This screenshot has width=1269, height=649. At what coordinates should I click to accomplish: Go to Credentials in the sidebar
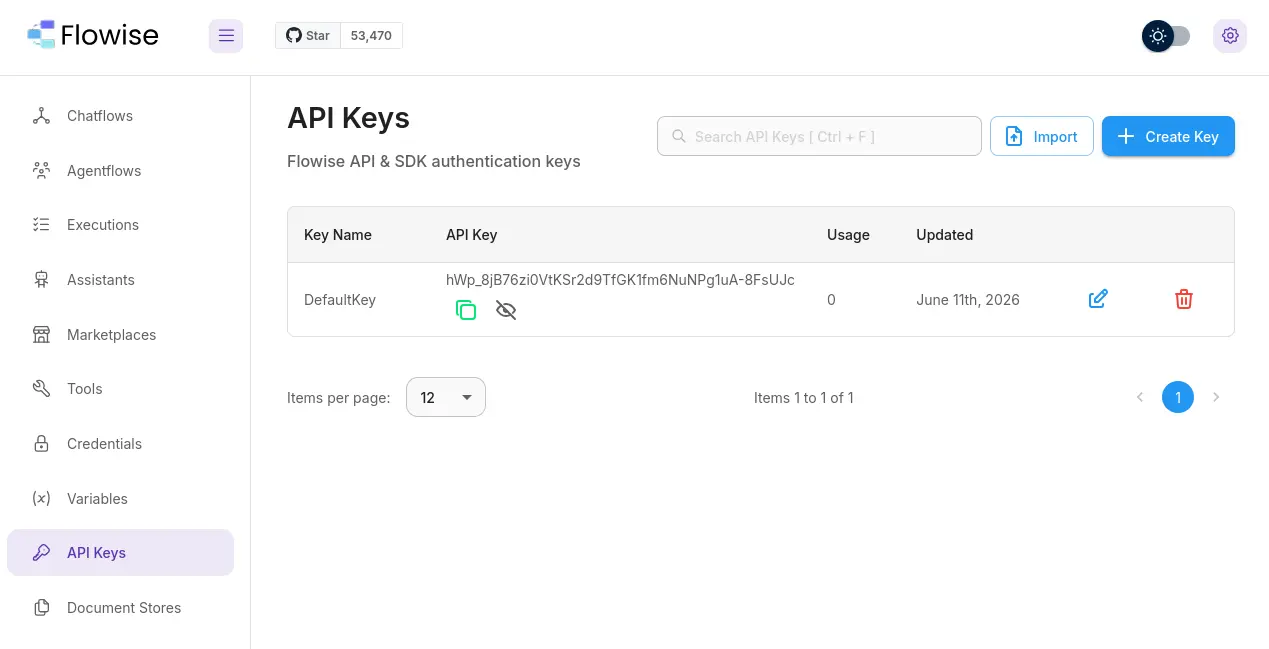pos(120,444)
